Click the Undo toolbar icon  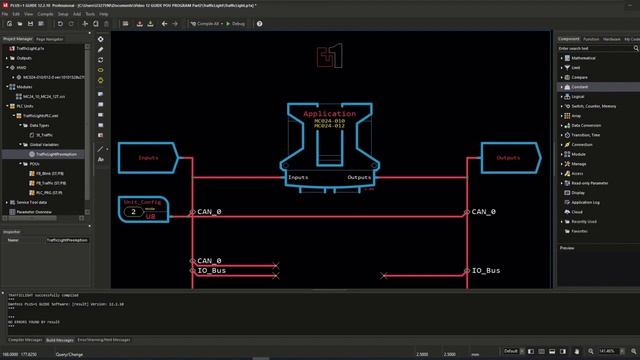click(60, 24)
